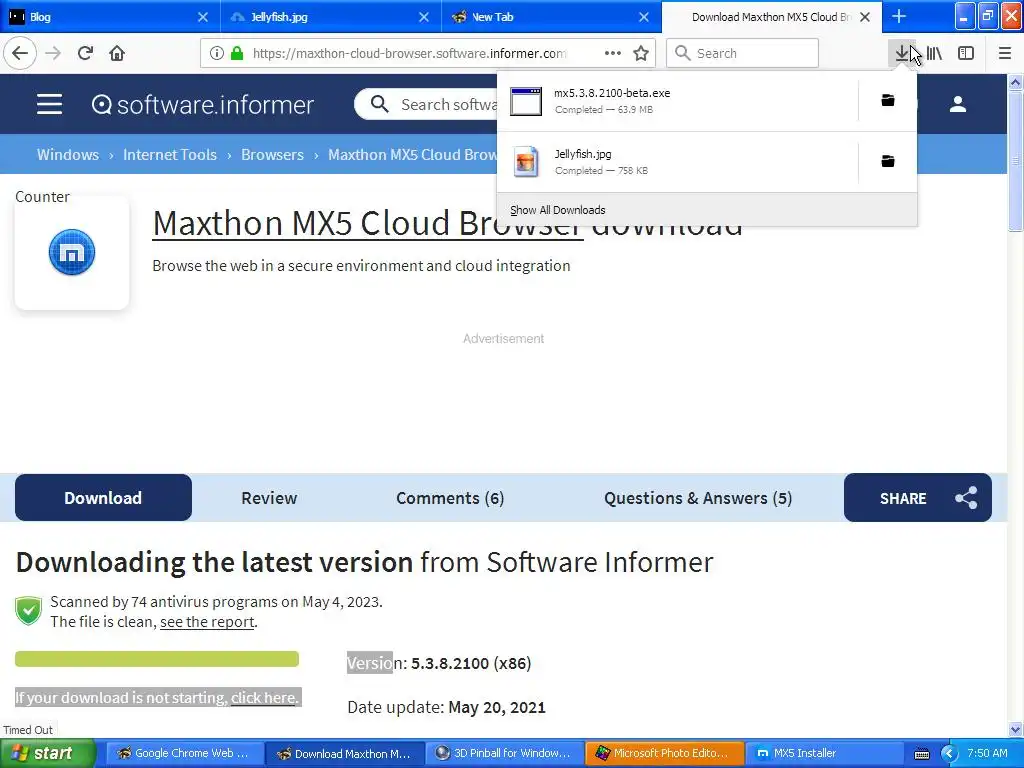Click the scrollbar up arrow
The image size is (1024, 768).
click(x=1015, y=82)
